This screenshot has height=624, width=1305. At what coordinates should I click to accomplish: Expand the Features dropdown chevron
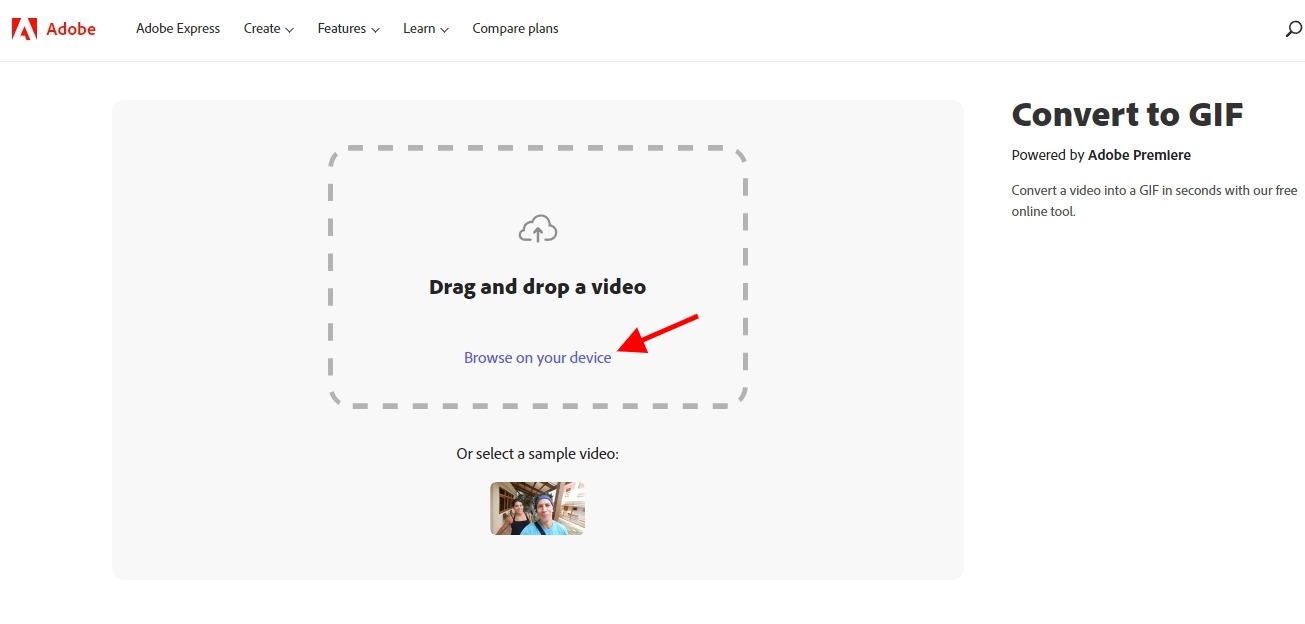375,30
